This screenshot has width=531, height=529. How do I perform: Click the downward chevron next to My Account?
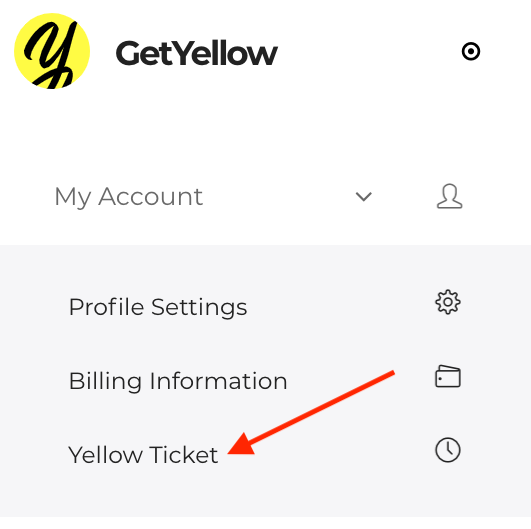[x=364, y=196]
